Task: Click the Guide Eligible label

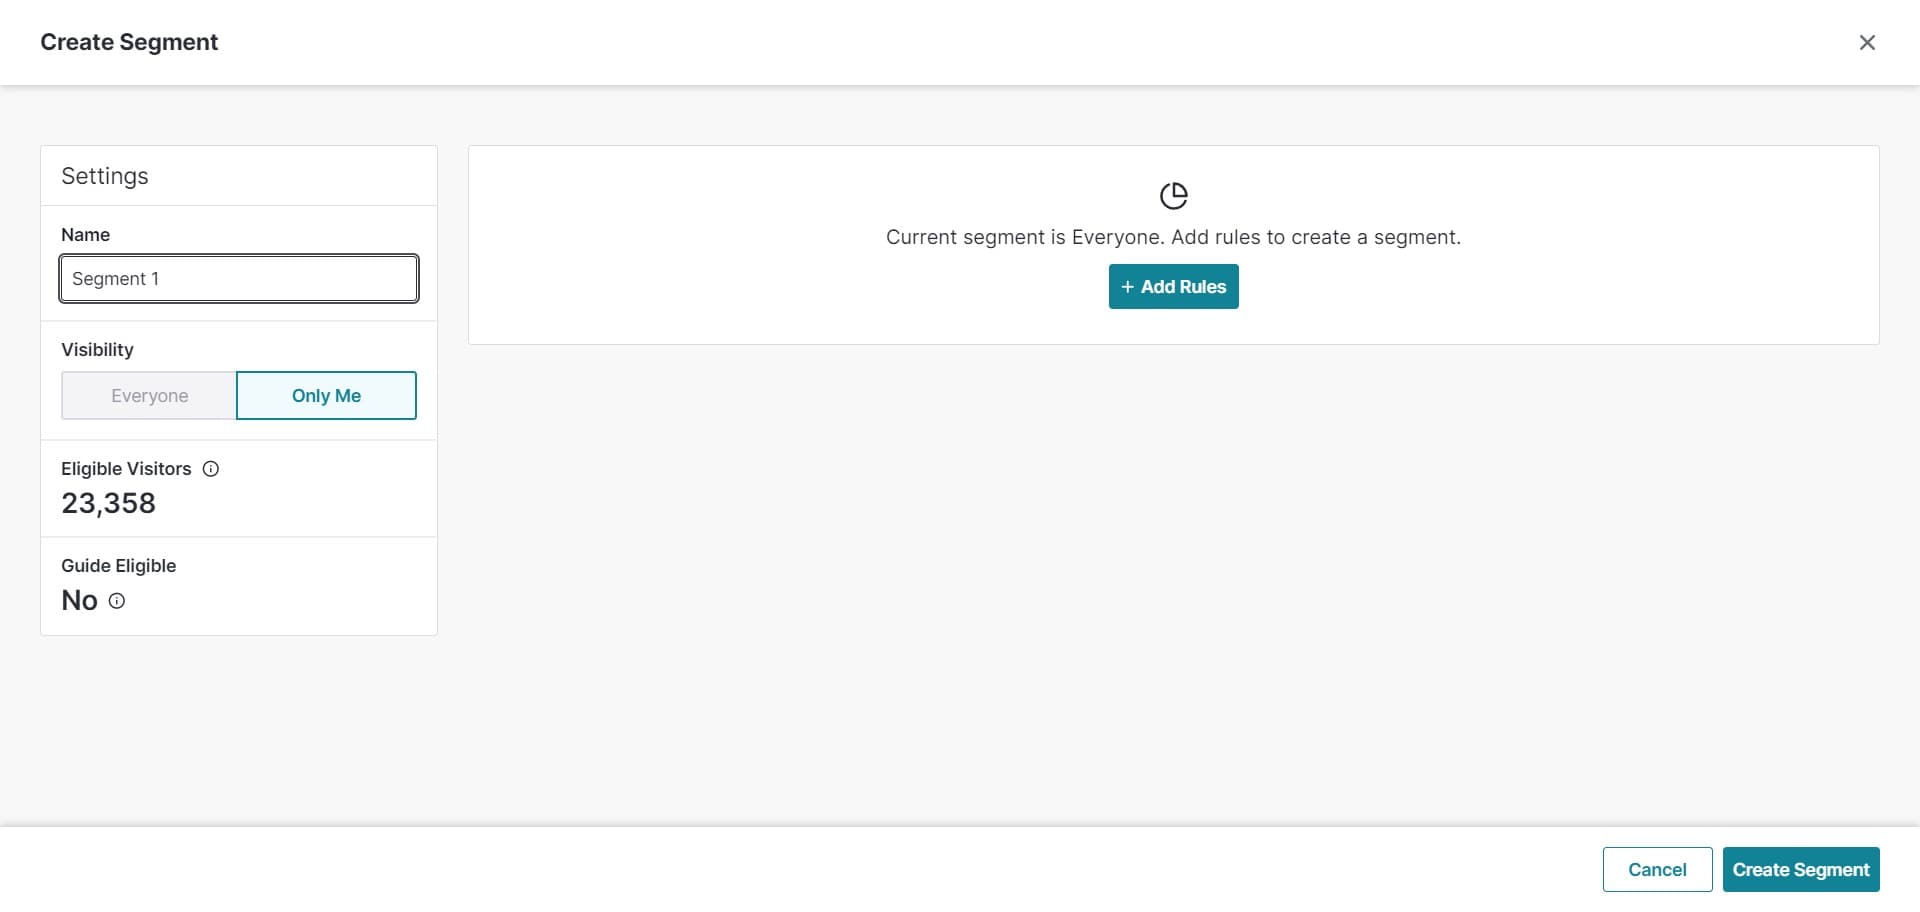Action: (118, 566)
